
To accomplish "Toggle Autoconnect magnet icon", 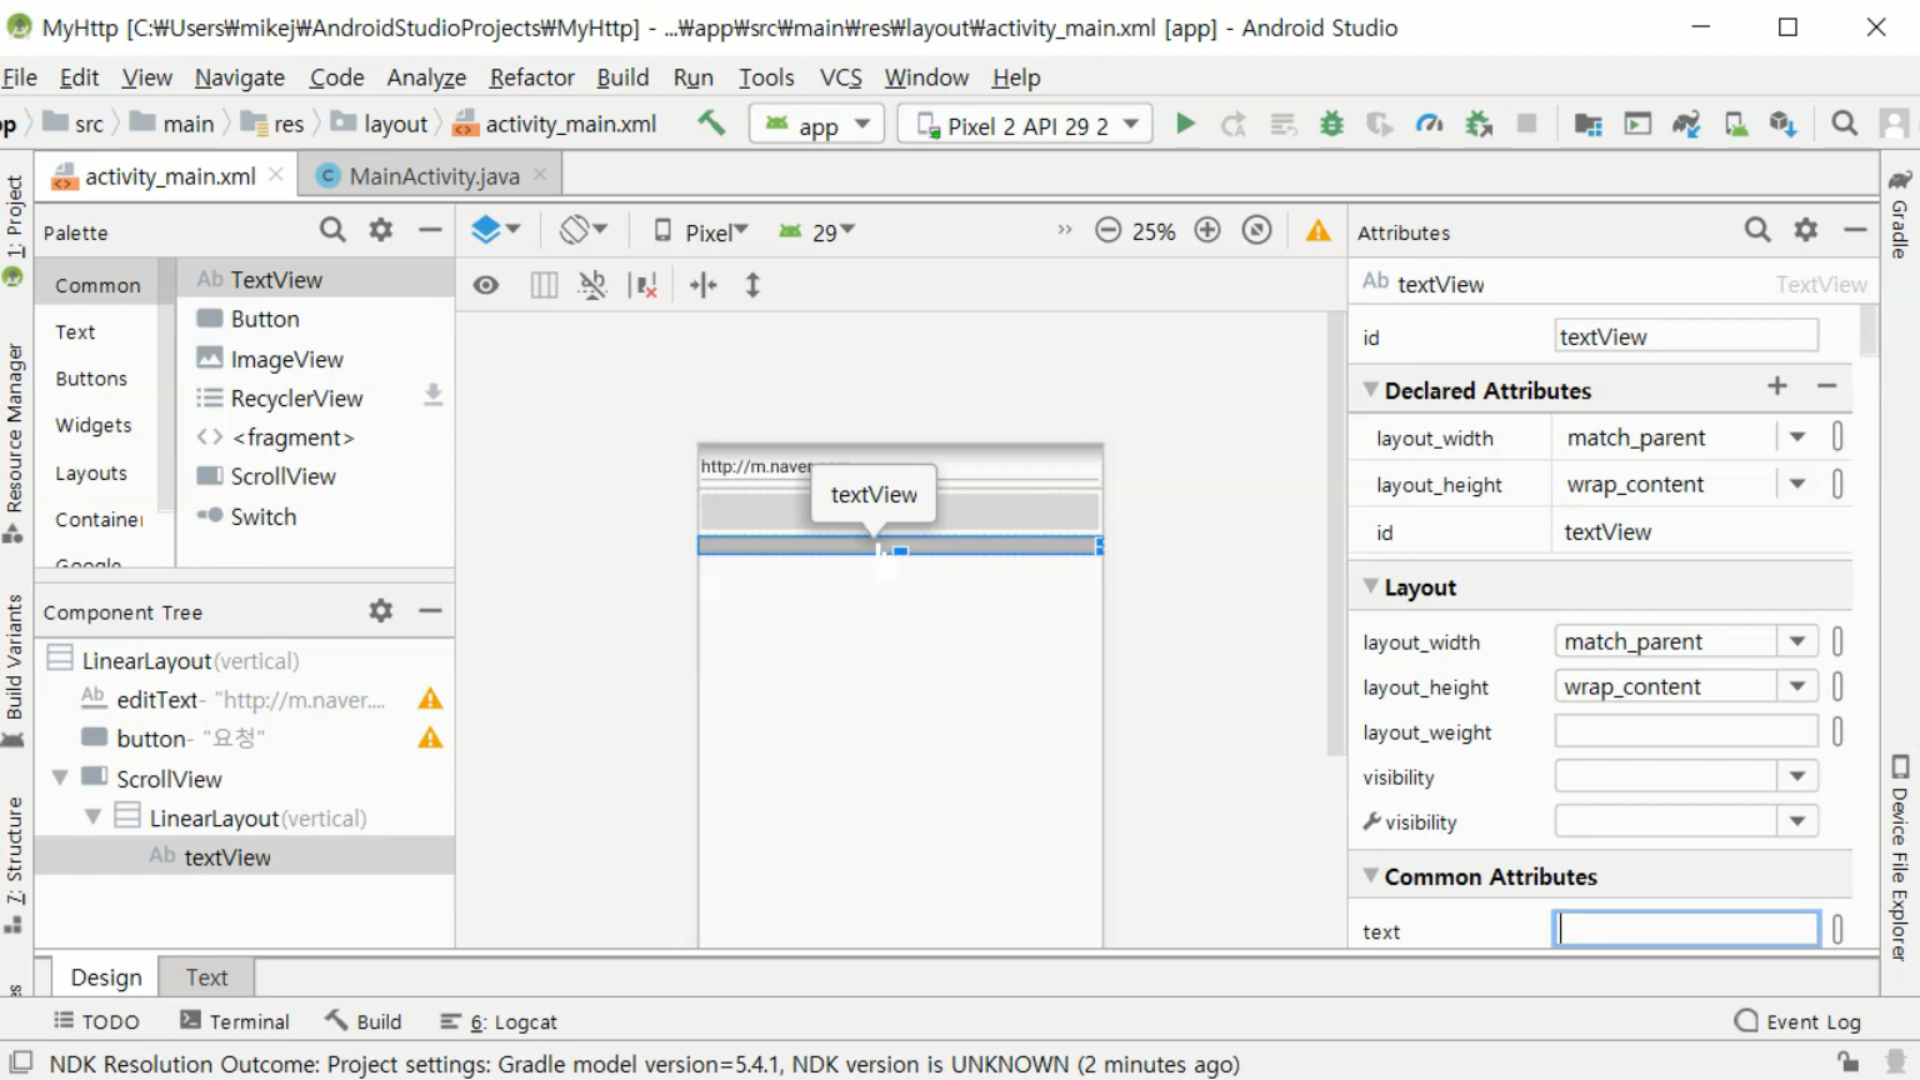I will (x=592, y=286).
